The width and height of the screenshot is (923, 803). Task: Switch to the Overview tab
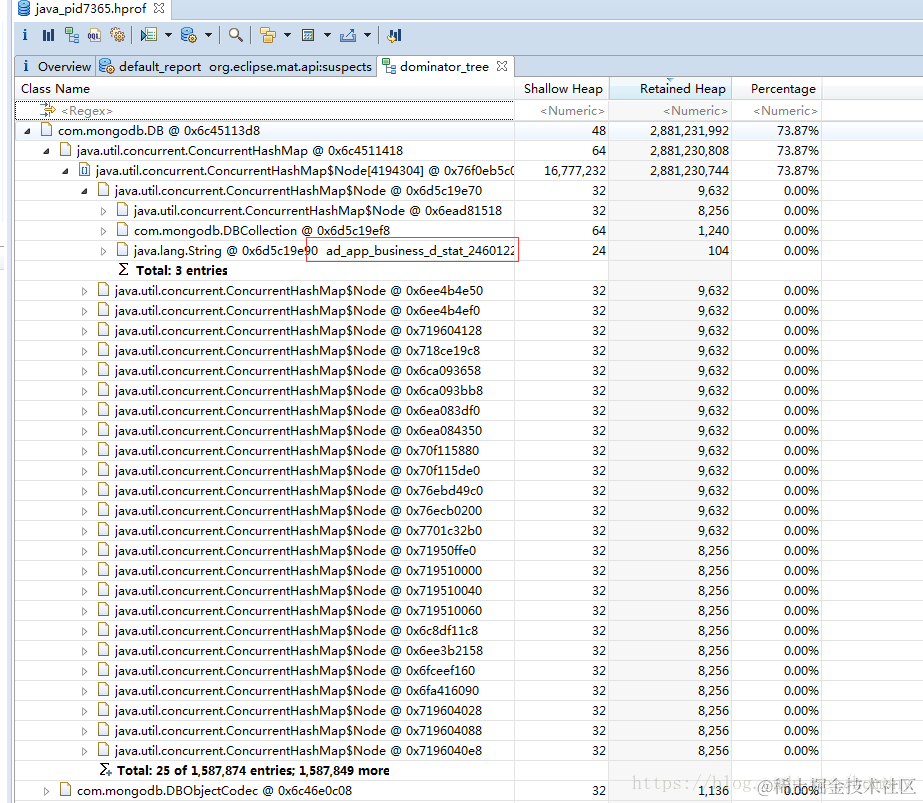click(55, 67)
